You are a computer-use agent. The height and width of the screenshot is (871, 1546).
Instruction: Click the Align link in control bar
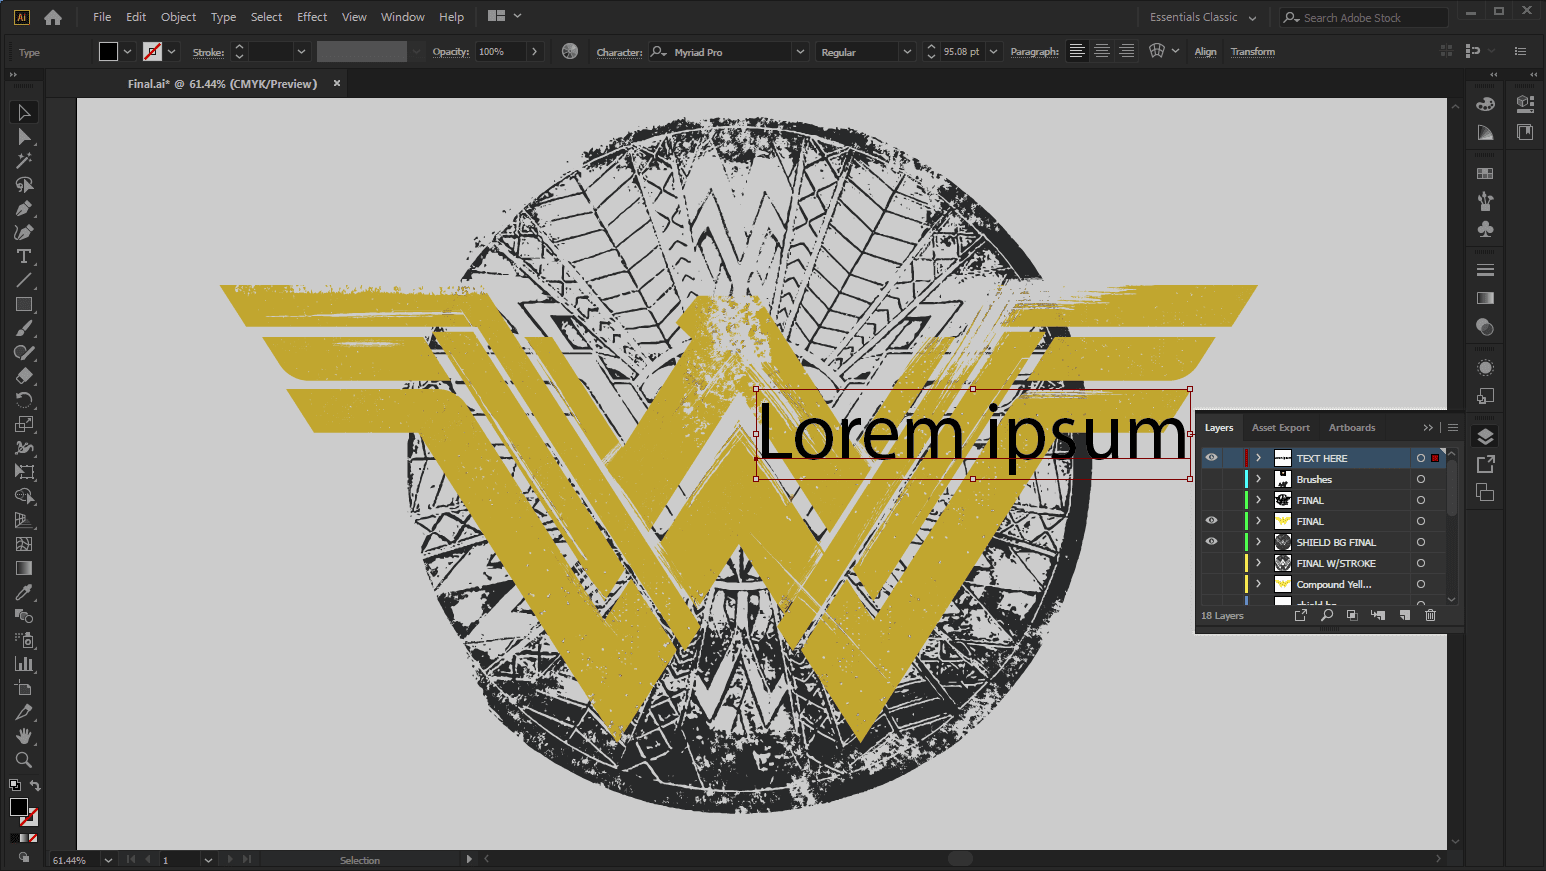[1205, 52]
